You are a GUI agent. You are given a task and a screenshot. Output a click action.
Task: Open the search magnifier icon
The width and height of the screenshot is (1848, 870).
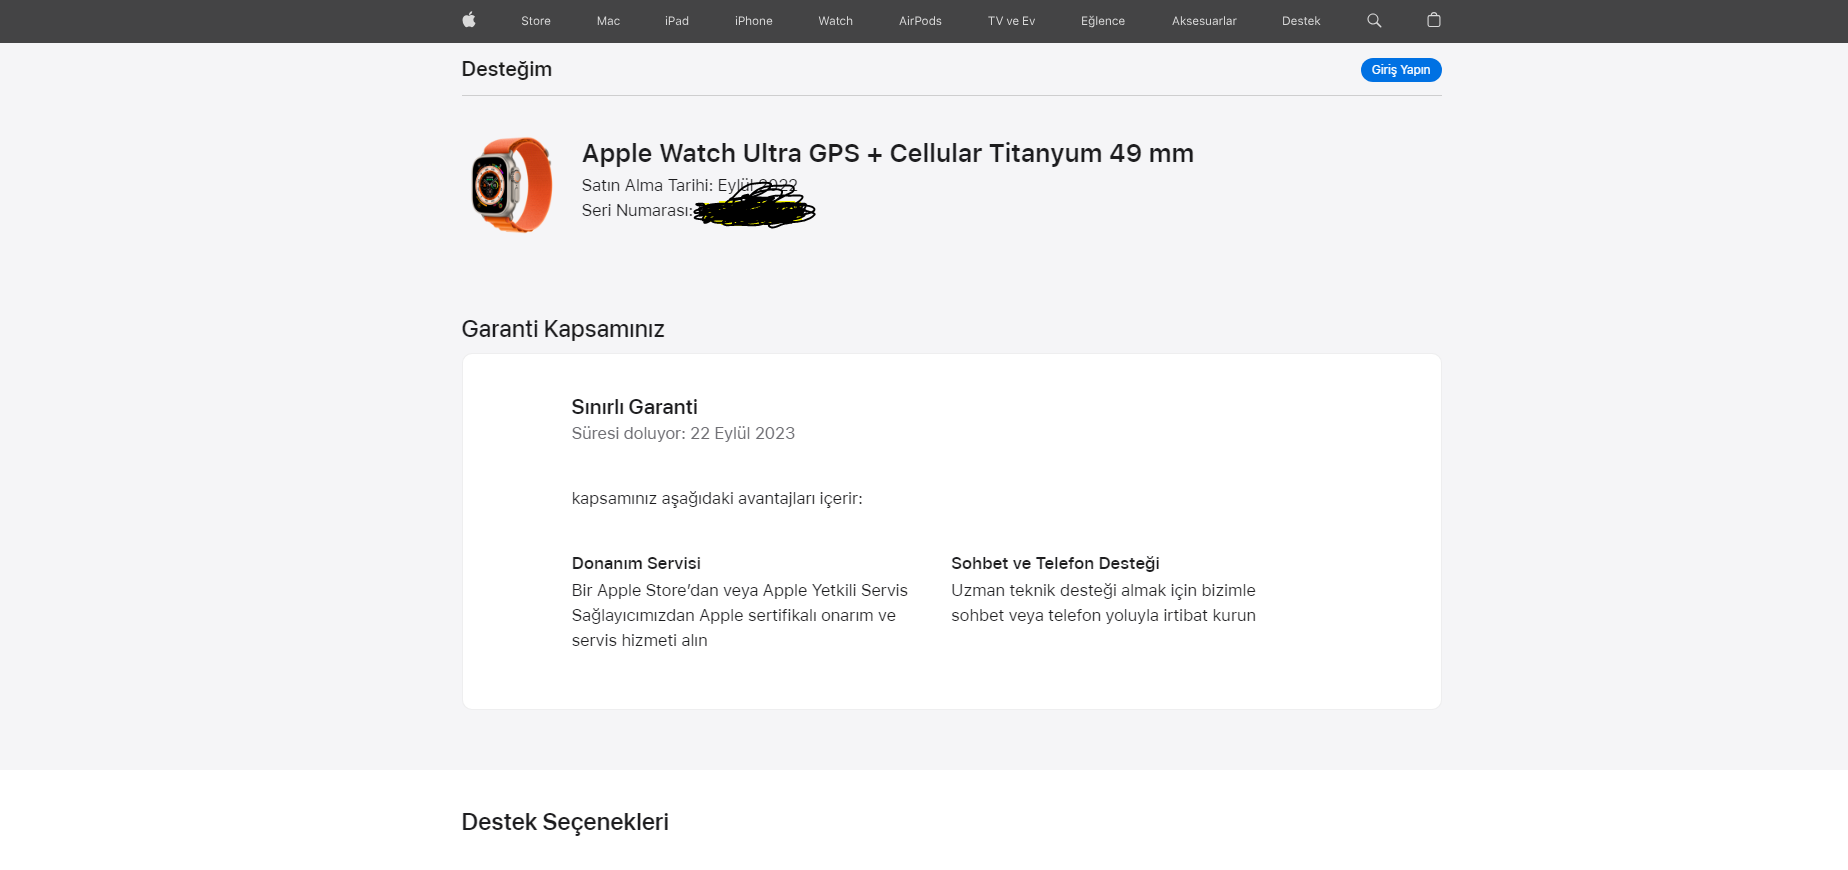[1374, 20]
